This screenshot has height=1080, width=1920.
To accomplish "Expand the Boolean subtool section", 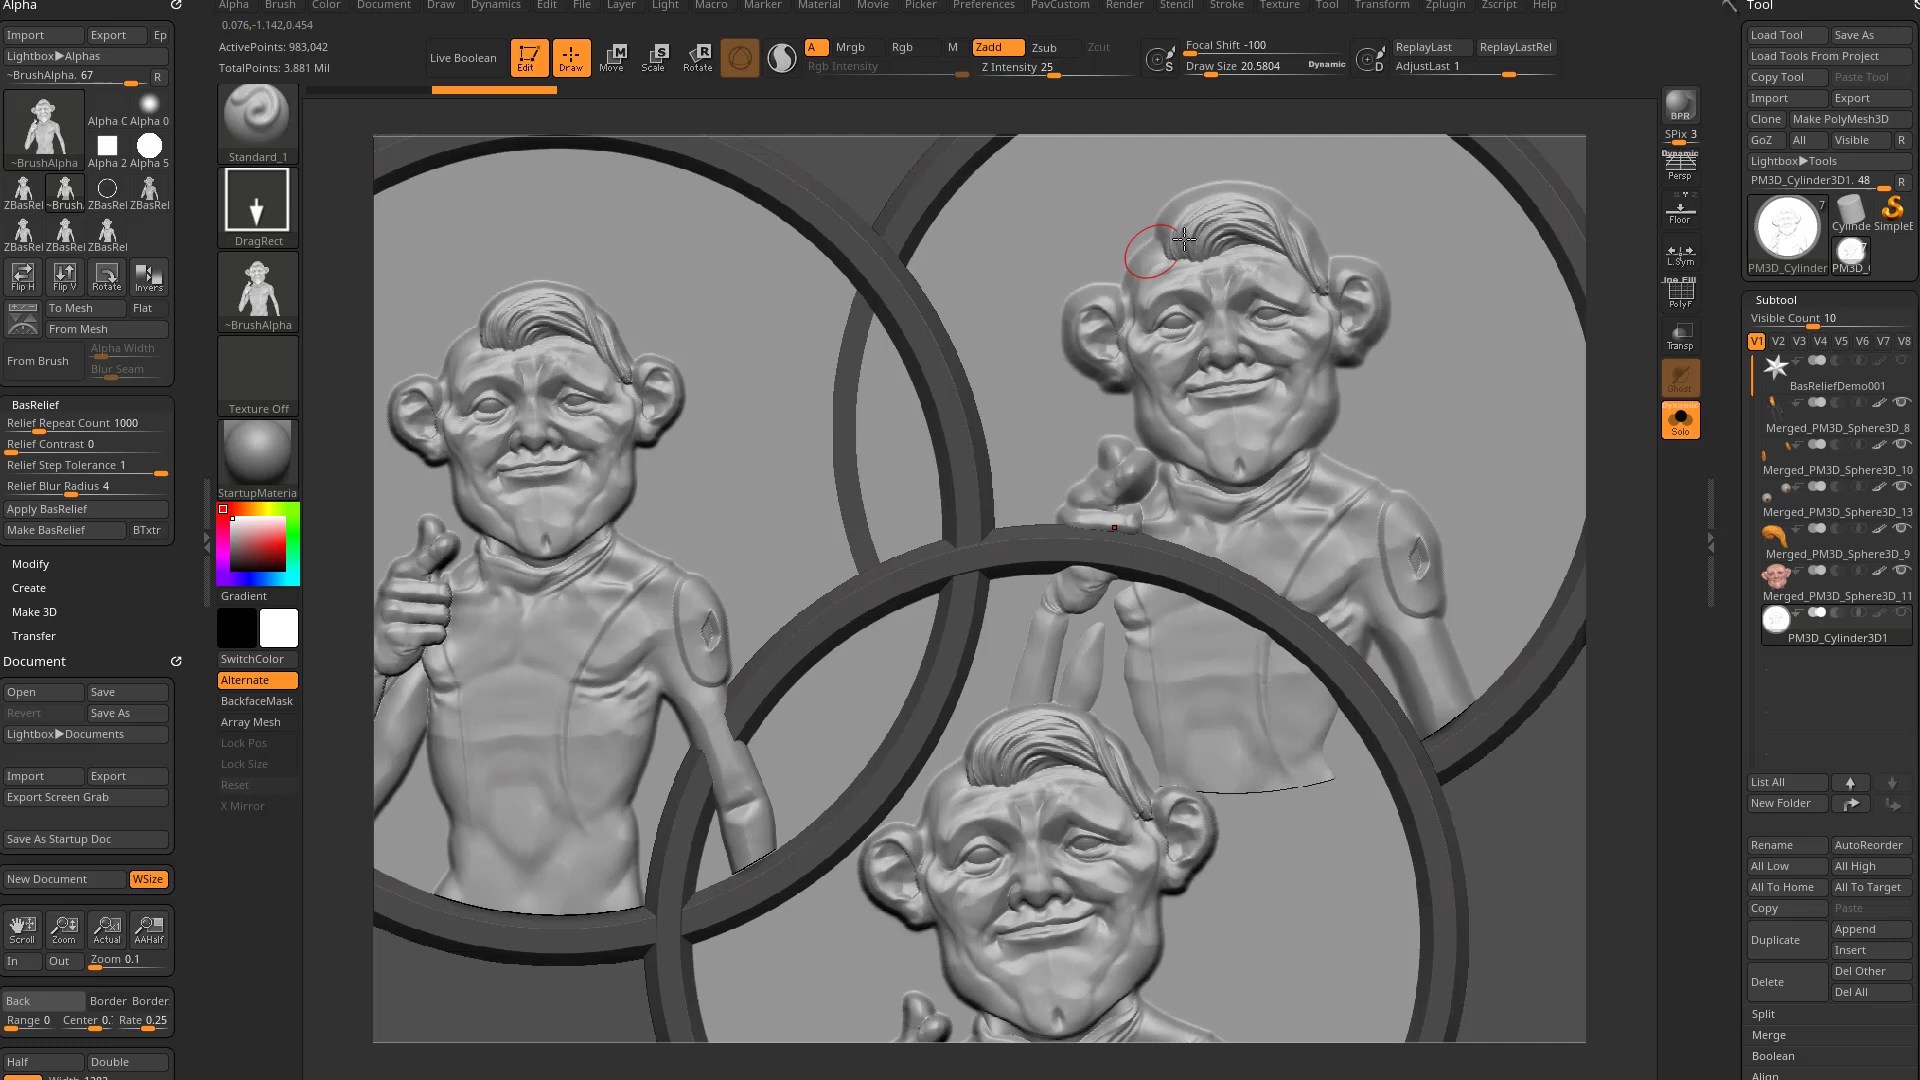I will tap(1773, 1056).
